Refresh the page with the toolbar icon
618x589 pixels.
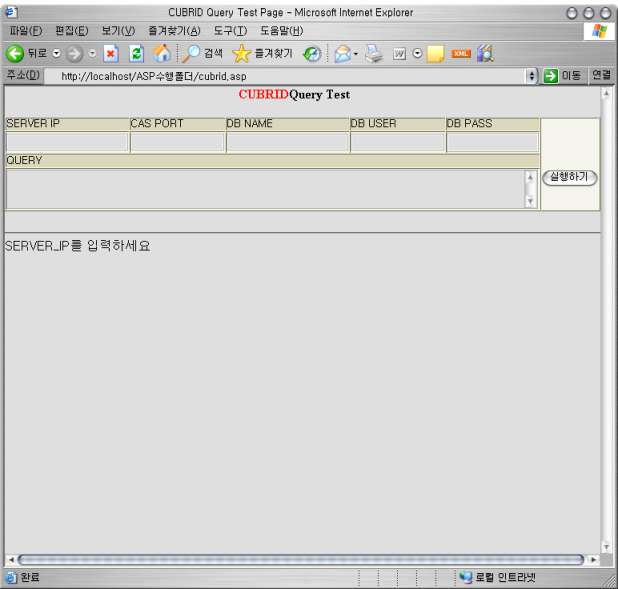pyautogui.click(x=137, y=53)
